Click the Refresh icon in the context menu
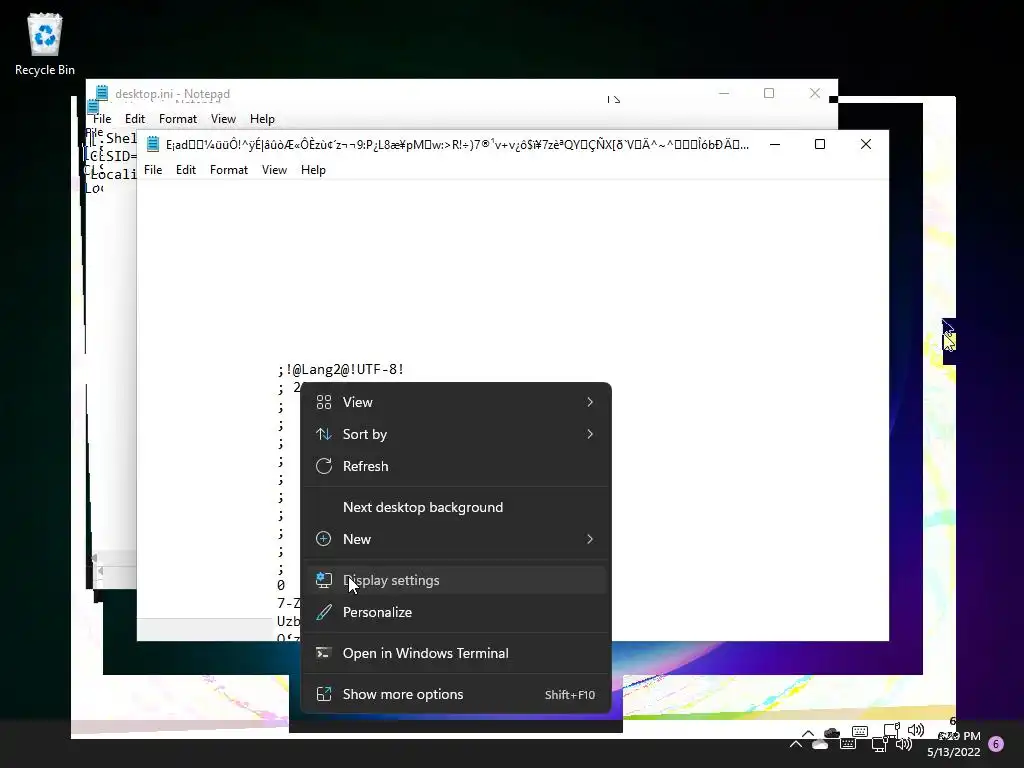 [x=324, y=466]
